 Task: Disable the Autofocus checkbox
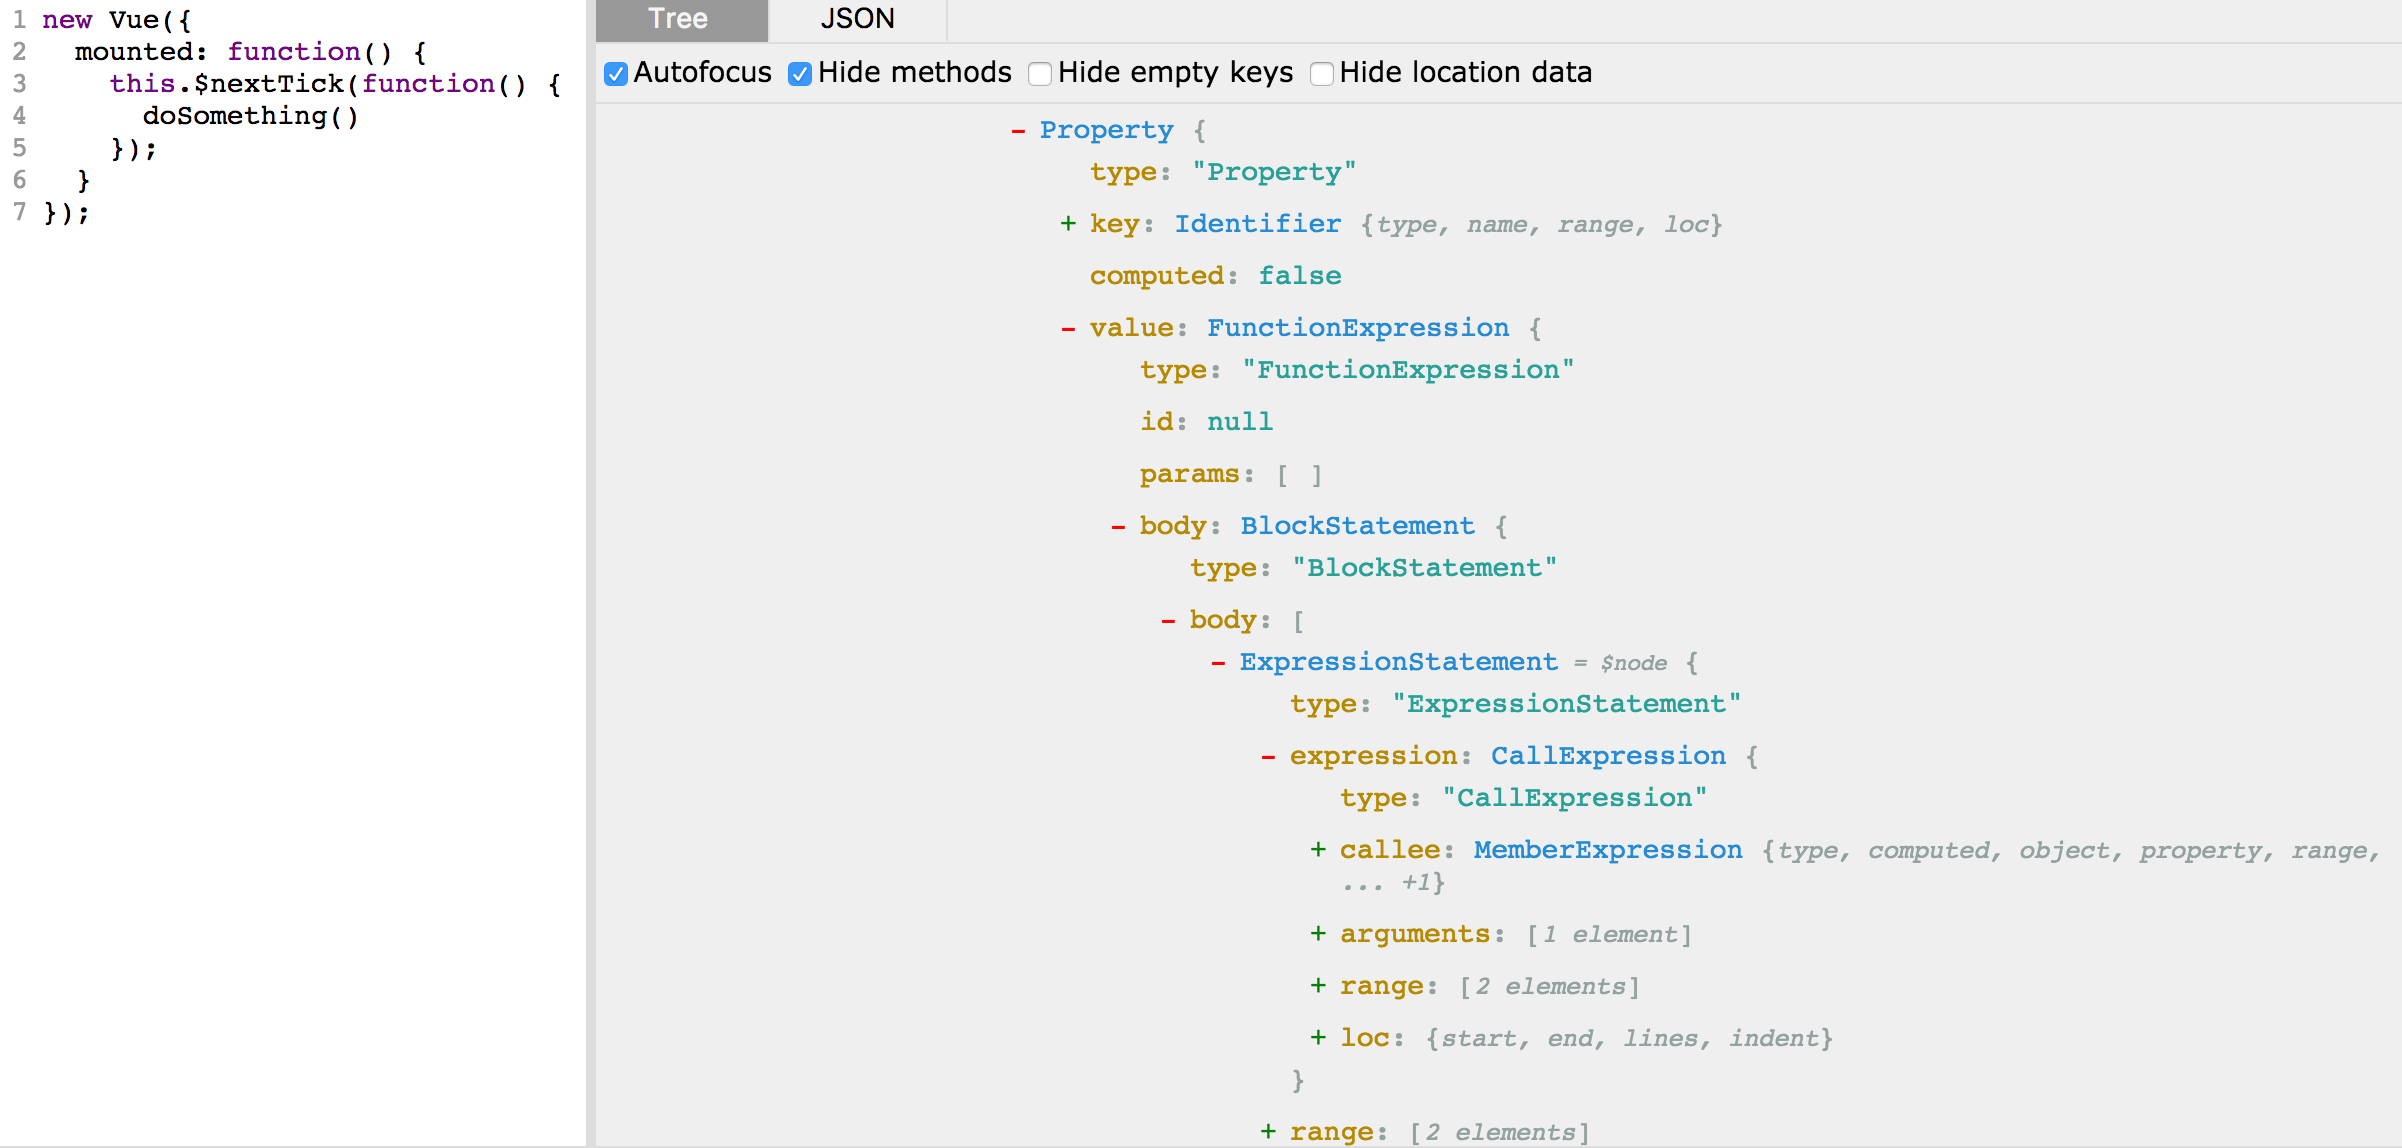[x=615, y=73]
